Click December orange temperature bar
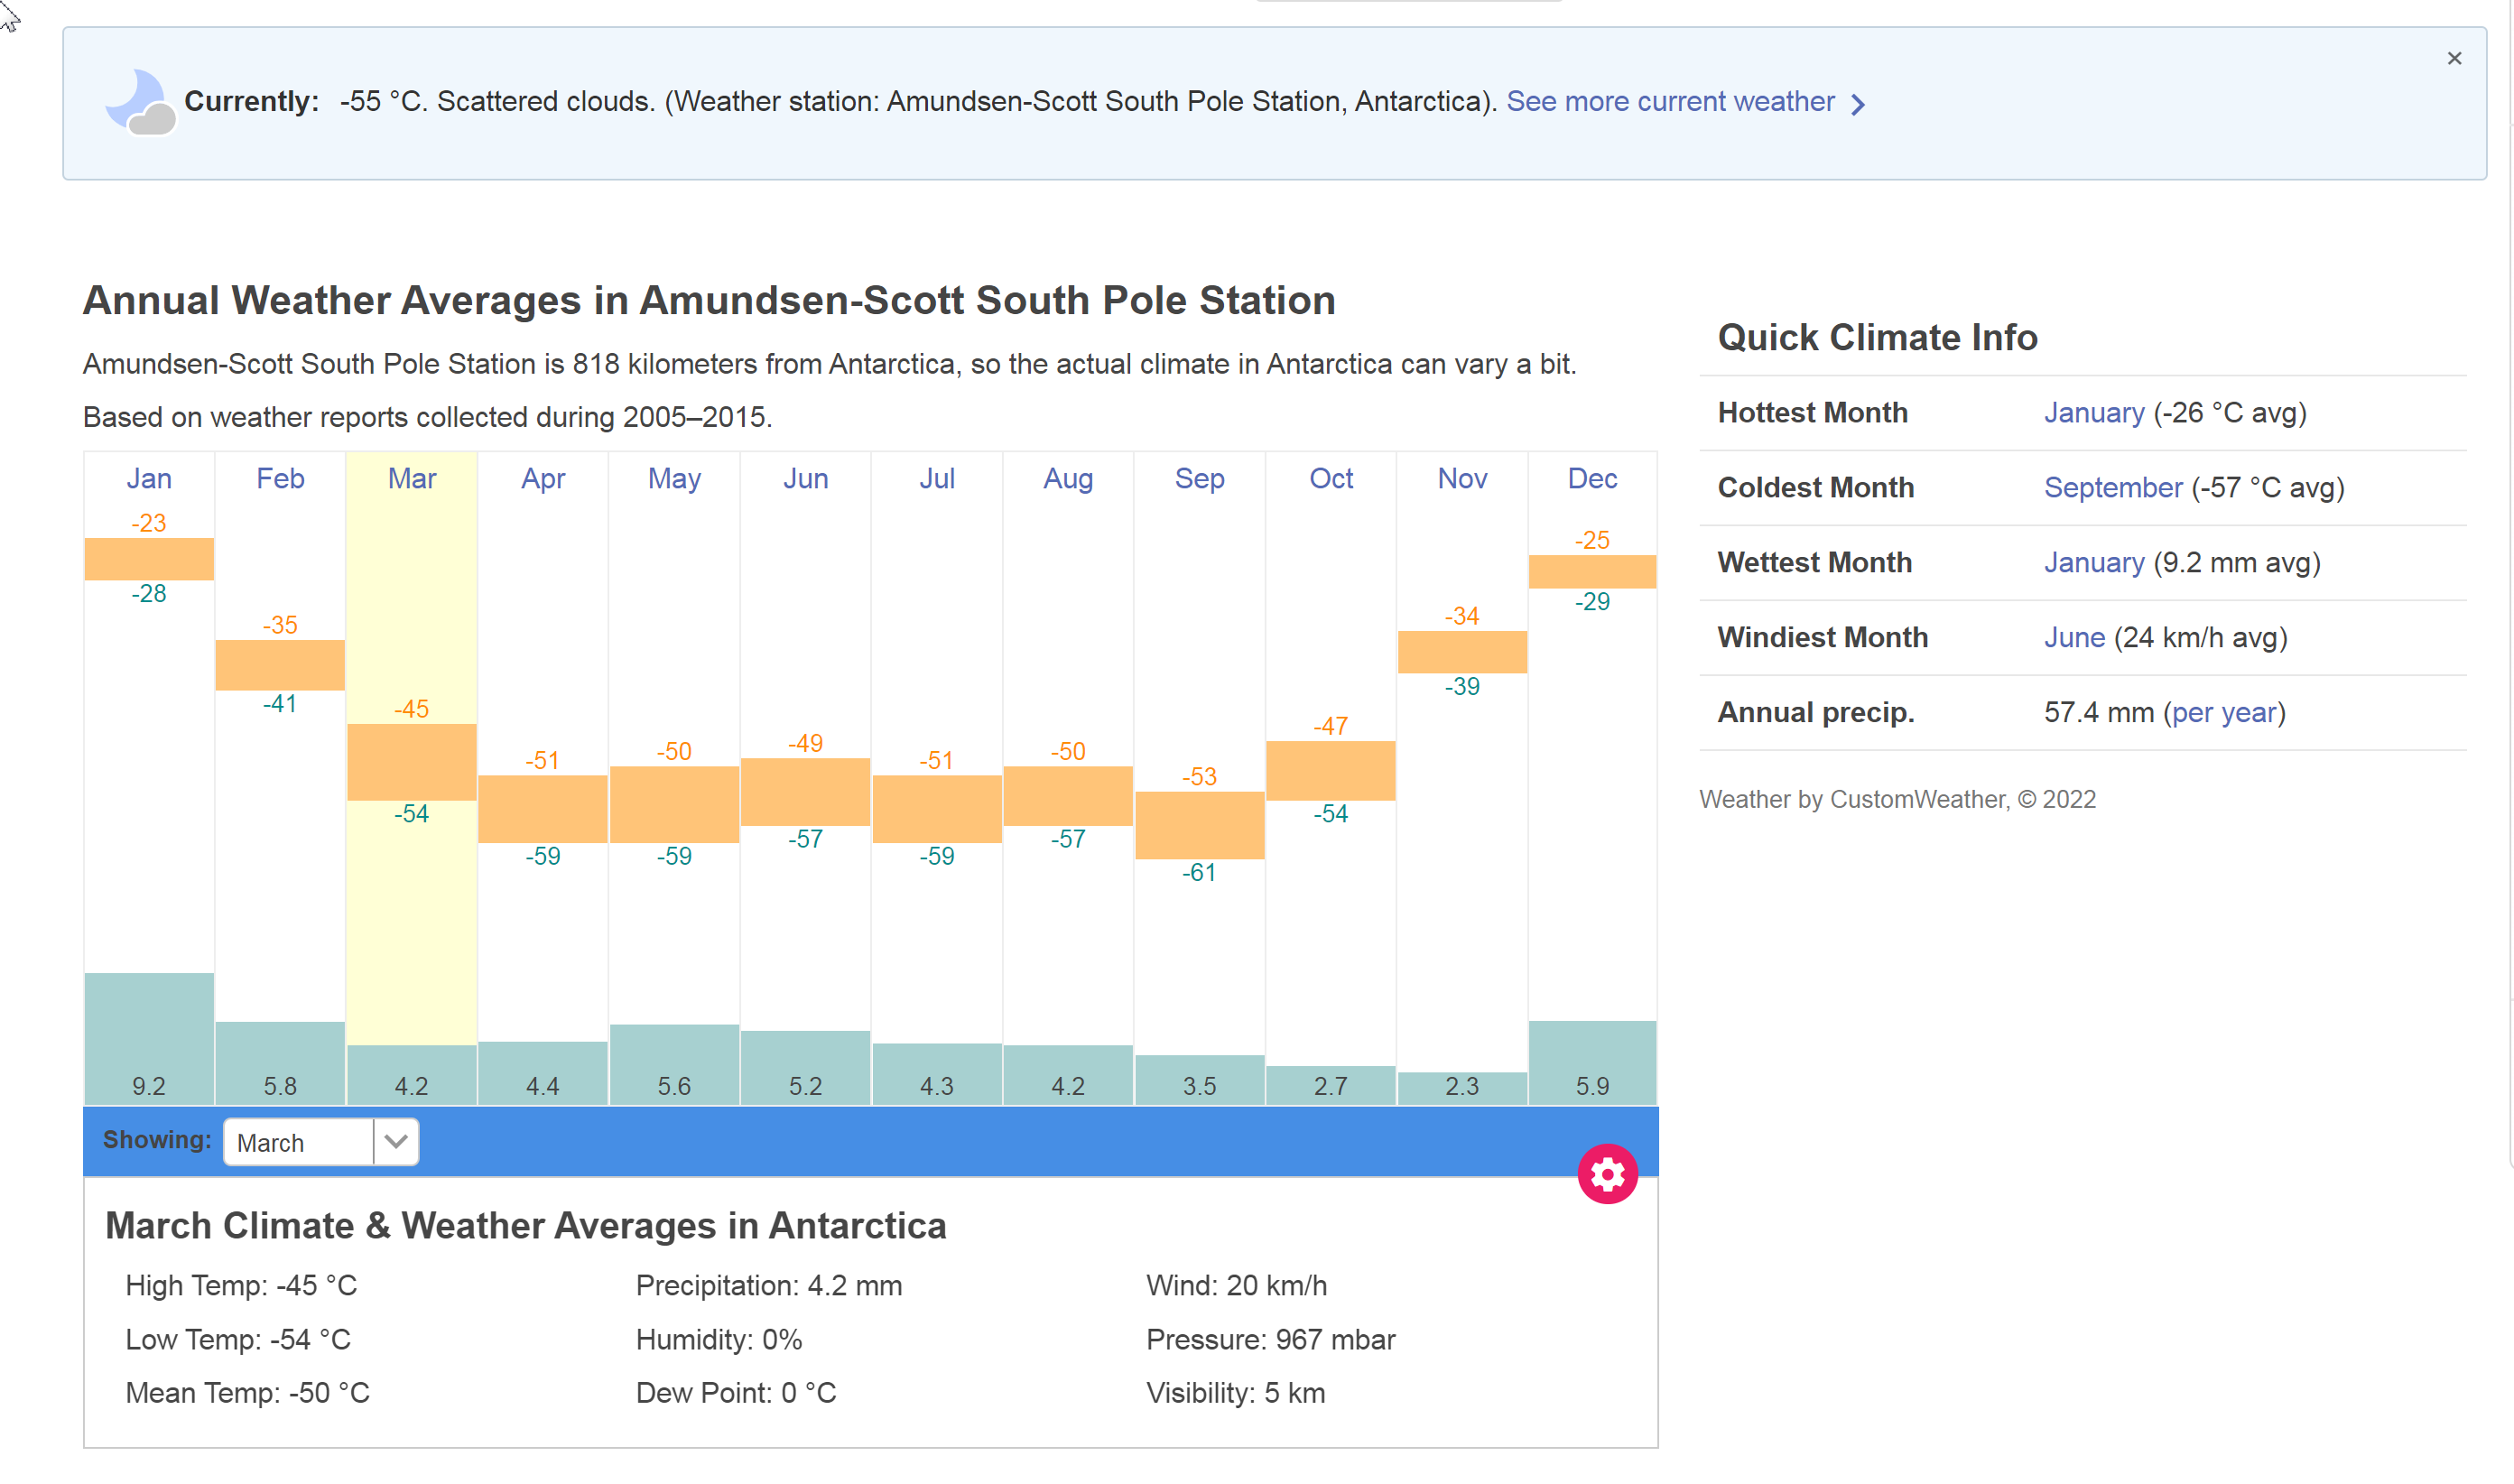Screen dimensions: 2514x1484 click(x=1592, y=571)
